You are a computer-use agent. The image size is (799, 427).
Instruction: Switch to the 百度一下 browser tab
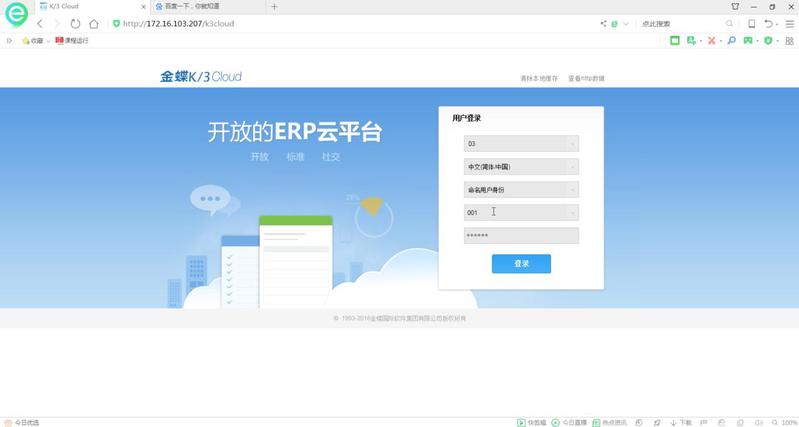tap(200, 6)
